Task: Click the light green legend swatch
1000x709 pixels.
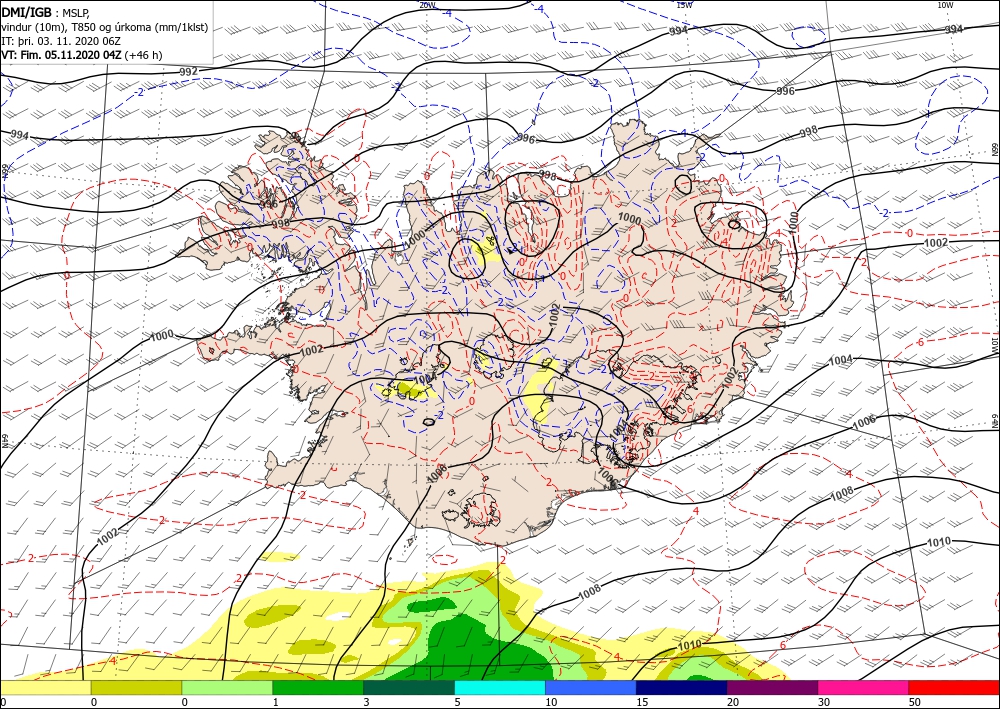Action: [x=227, y=687]
